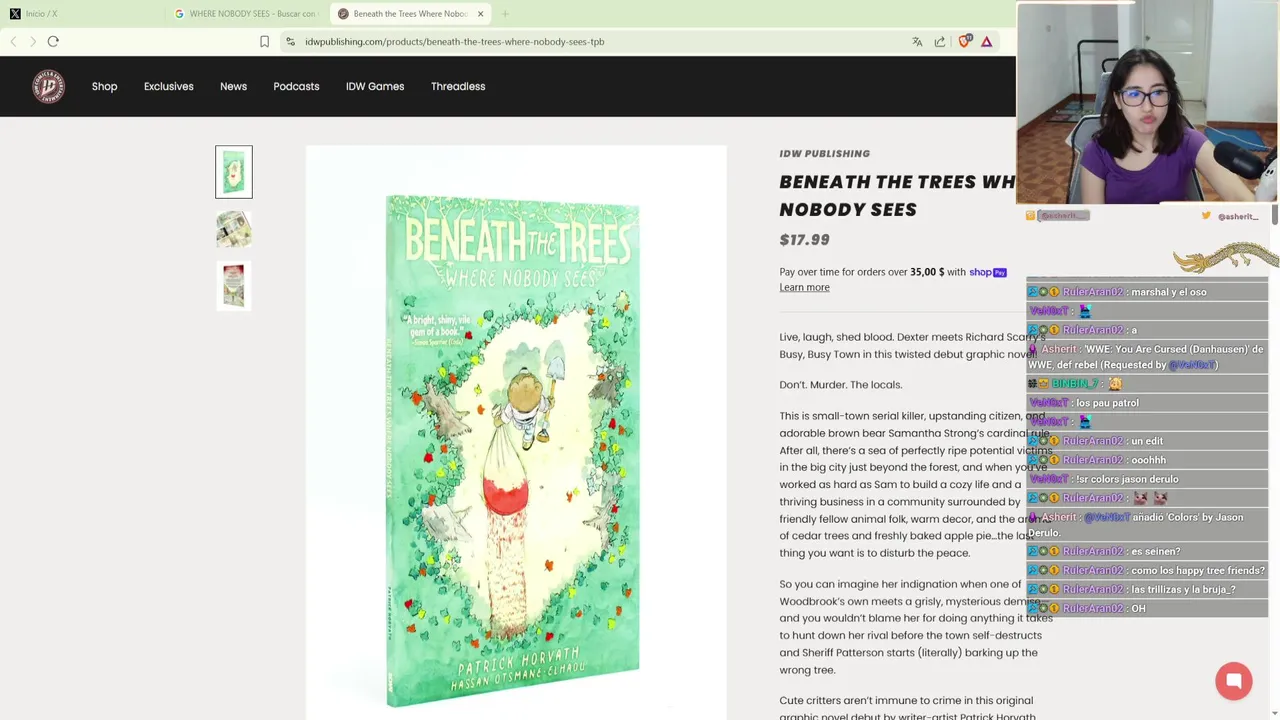Click the streamer webcam overlay
The width and height of the screenshot is (1280, 720).
coord(1147,104)
